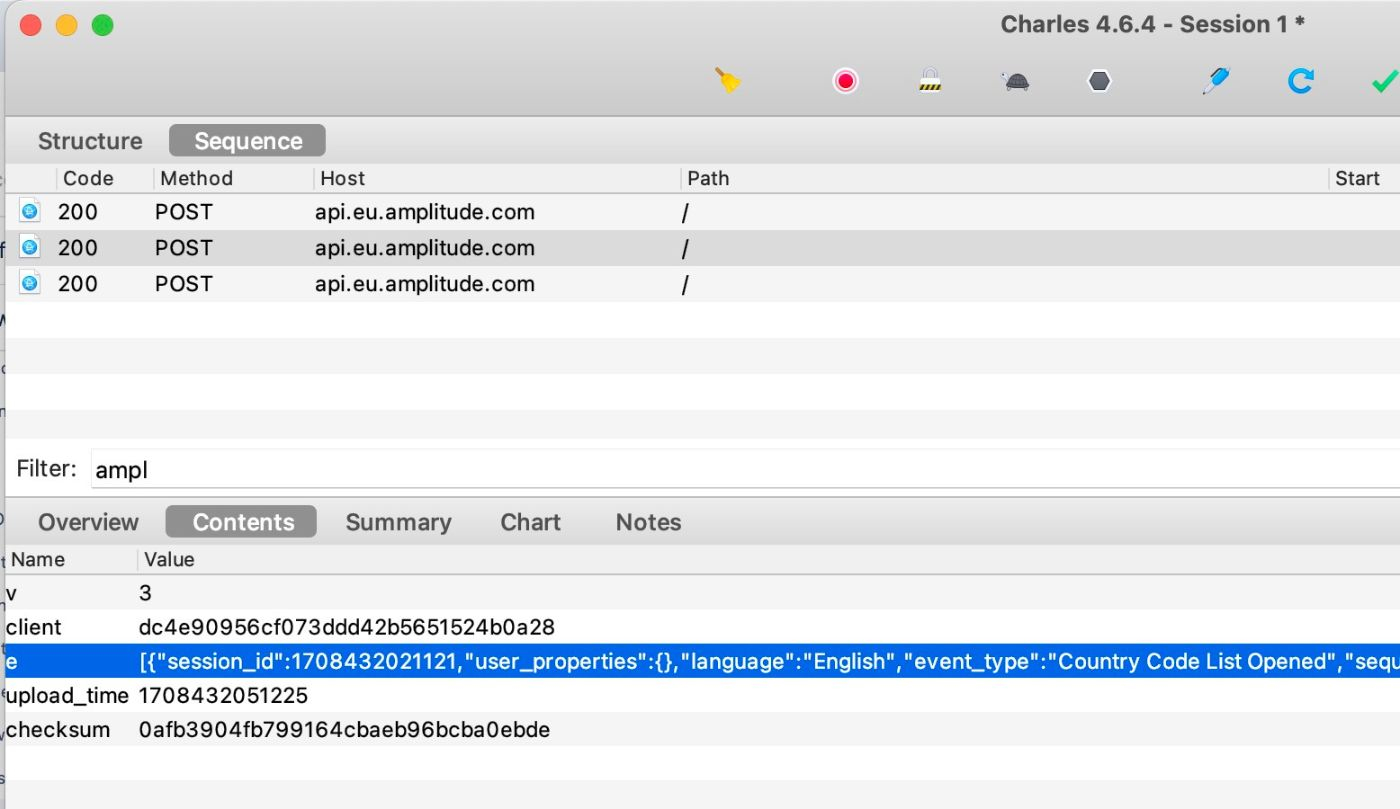Open the Summary view
Viewport: 1400px width, 809px height.
(399, 522)
